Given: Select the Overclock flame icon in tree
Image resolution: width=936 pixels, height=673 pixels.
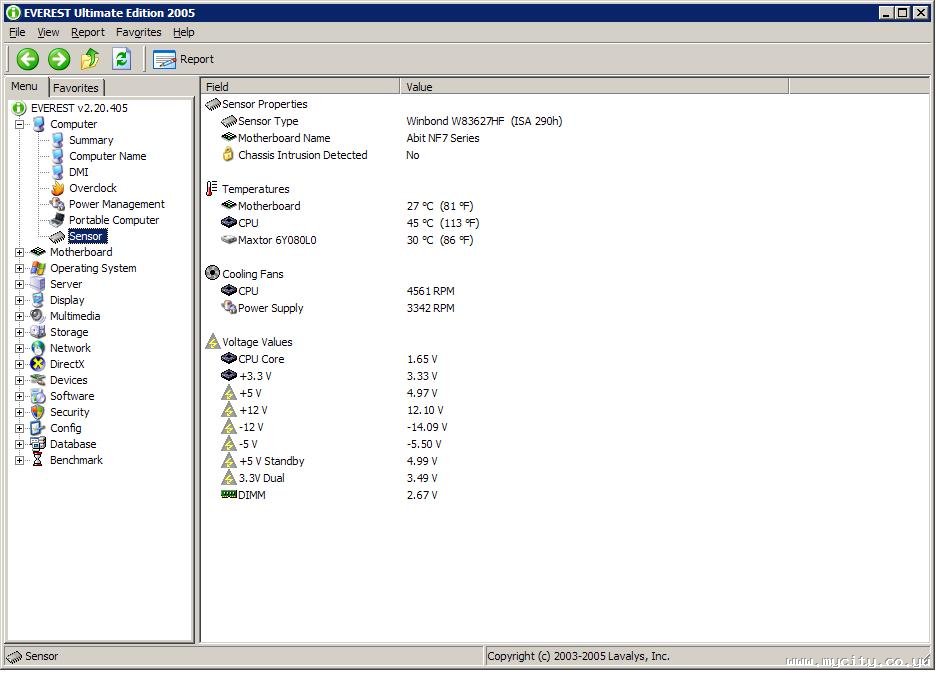Looking at the screenshot, I should pos(58,188).
